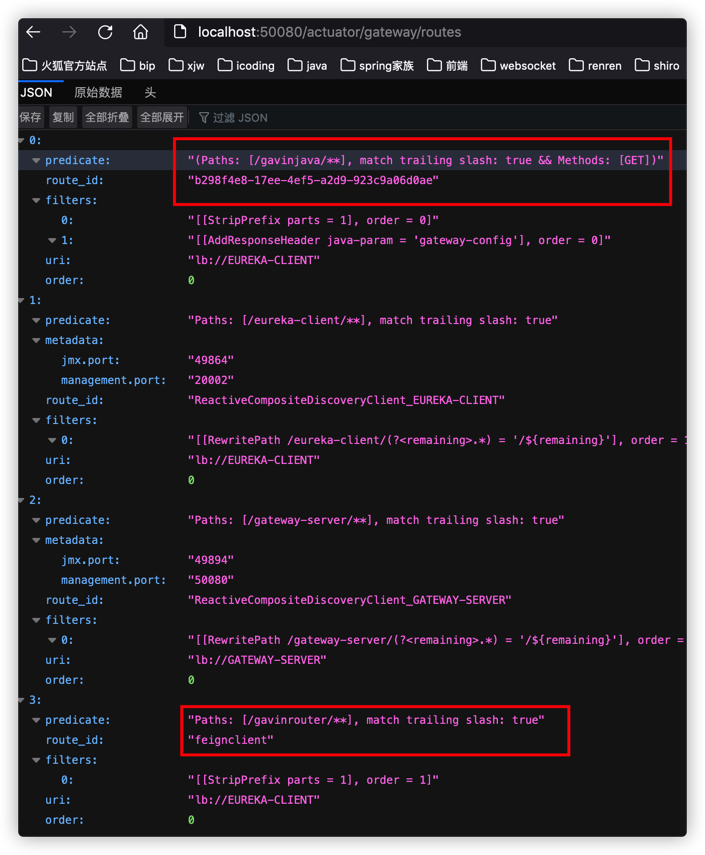705x855 pixels.
Task: Collapse filters under route 0
Action: (36, 201)
